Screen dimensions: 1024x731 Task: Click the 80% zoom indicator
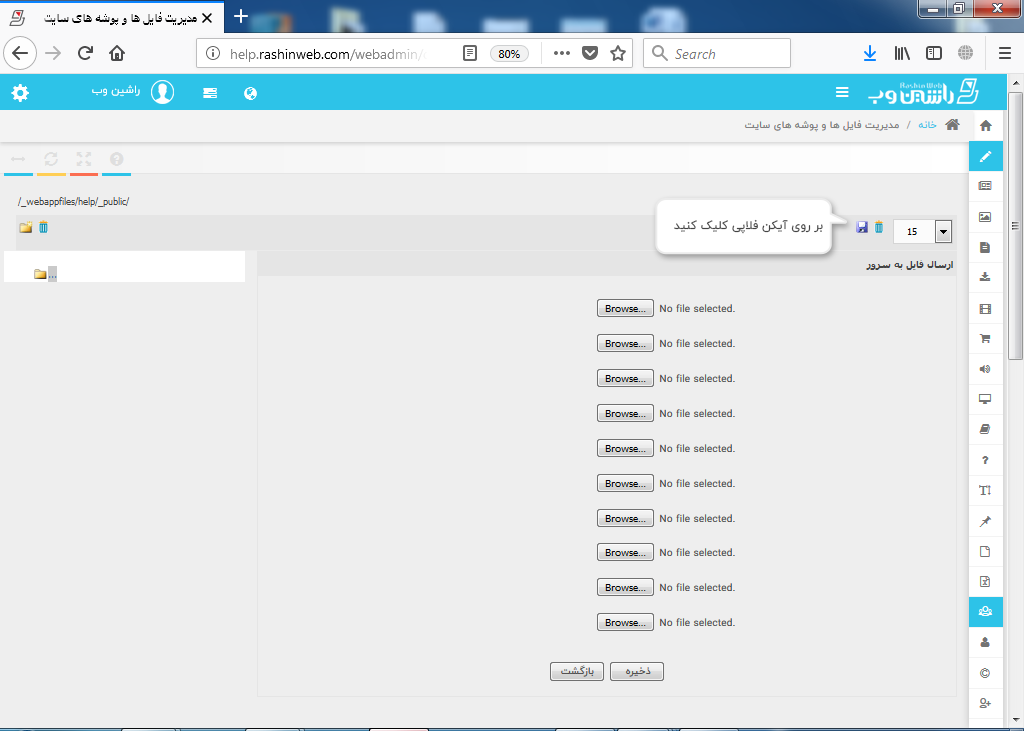509,54
